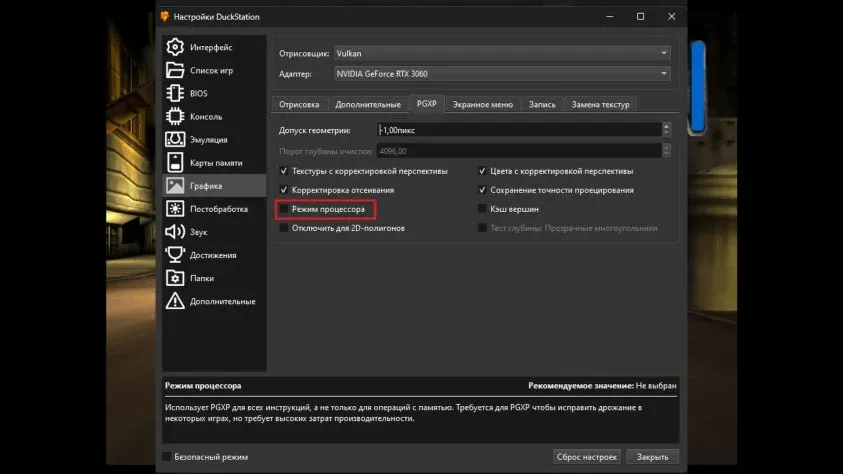The width and height of the screenshot is (843, 474).
Task: Close settings window with X
Action: pyautogui.click(x=671, y=17)
